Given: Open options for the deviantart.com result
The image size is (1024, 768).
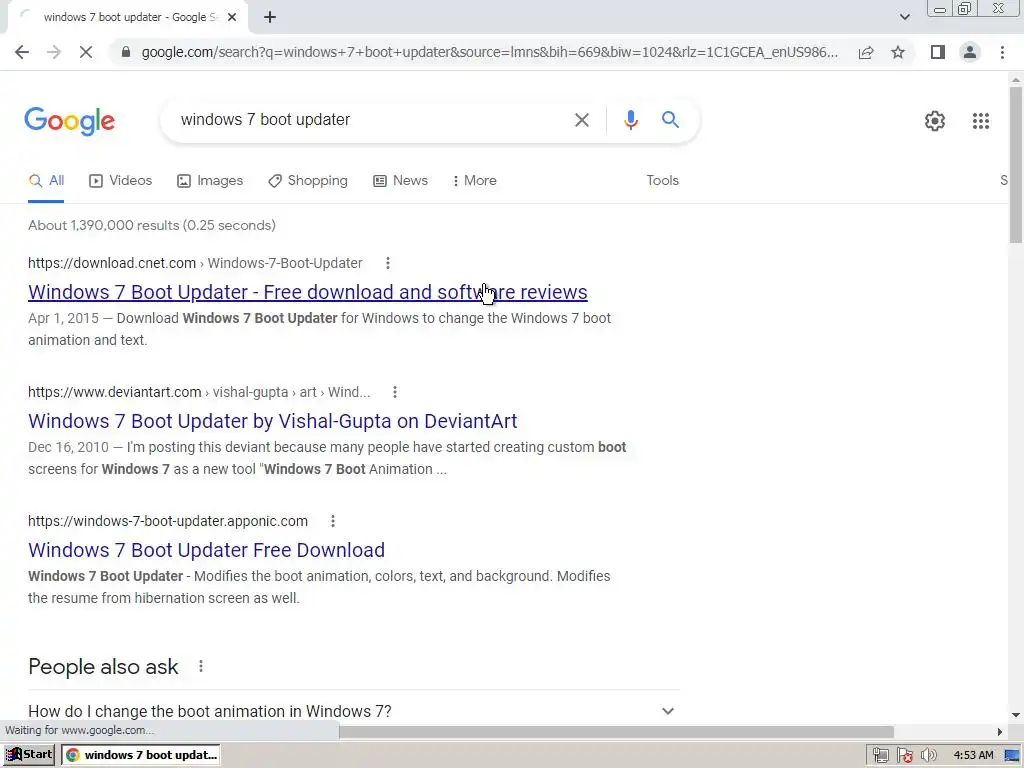Looking at the screenshot, I should [394, 392].
